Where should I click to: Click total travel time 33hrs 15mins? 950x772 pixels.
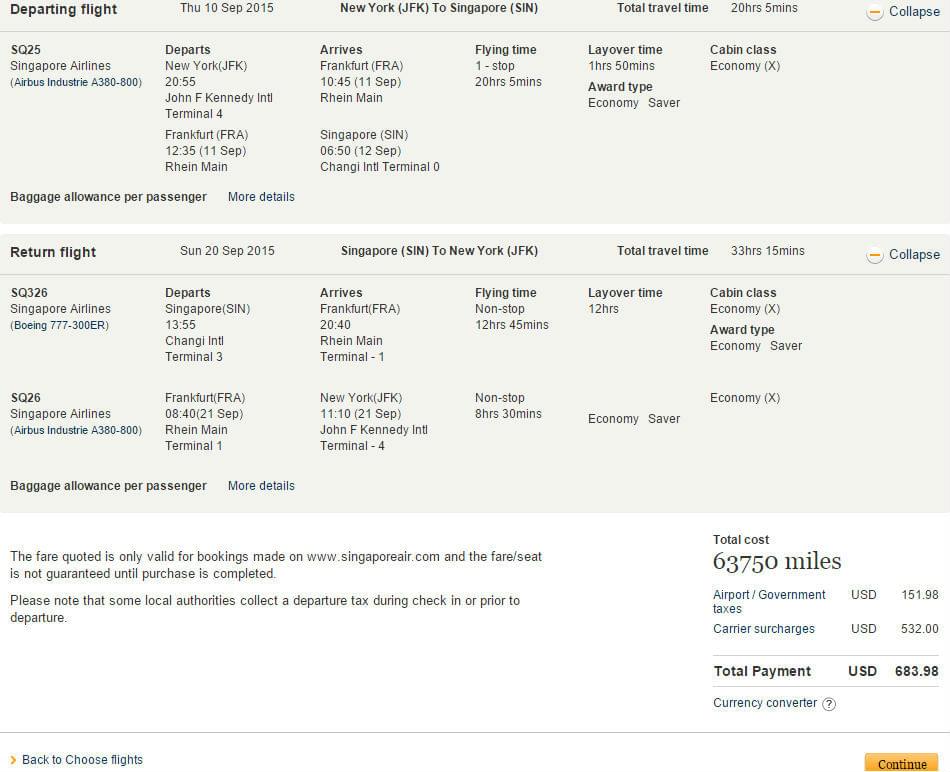tap(768, 251)
